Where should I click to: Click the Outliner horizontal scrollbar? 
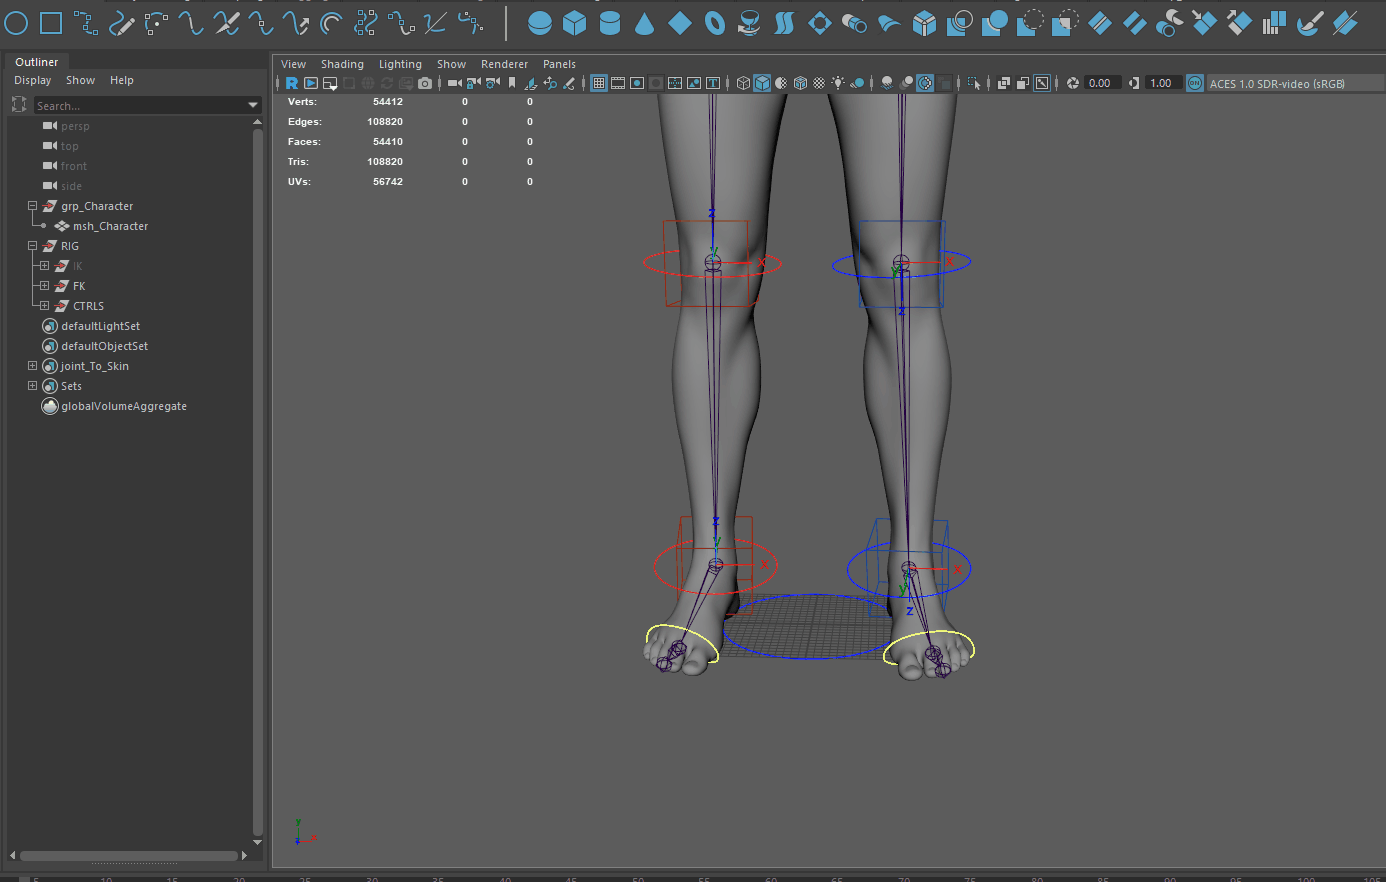129,855
